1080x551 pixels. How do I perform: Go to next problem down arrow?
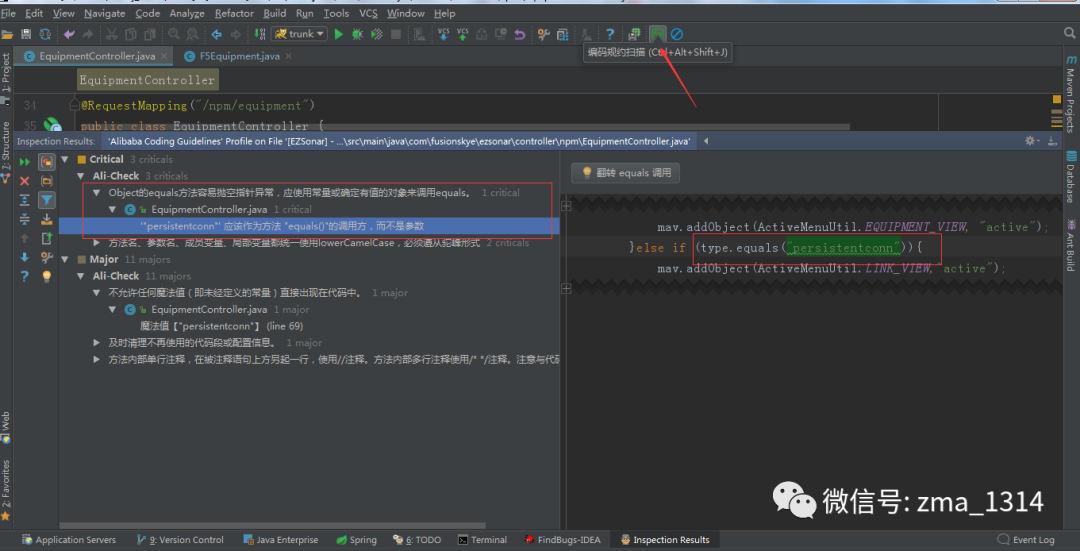25,257
